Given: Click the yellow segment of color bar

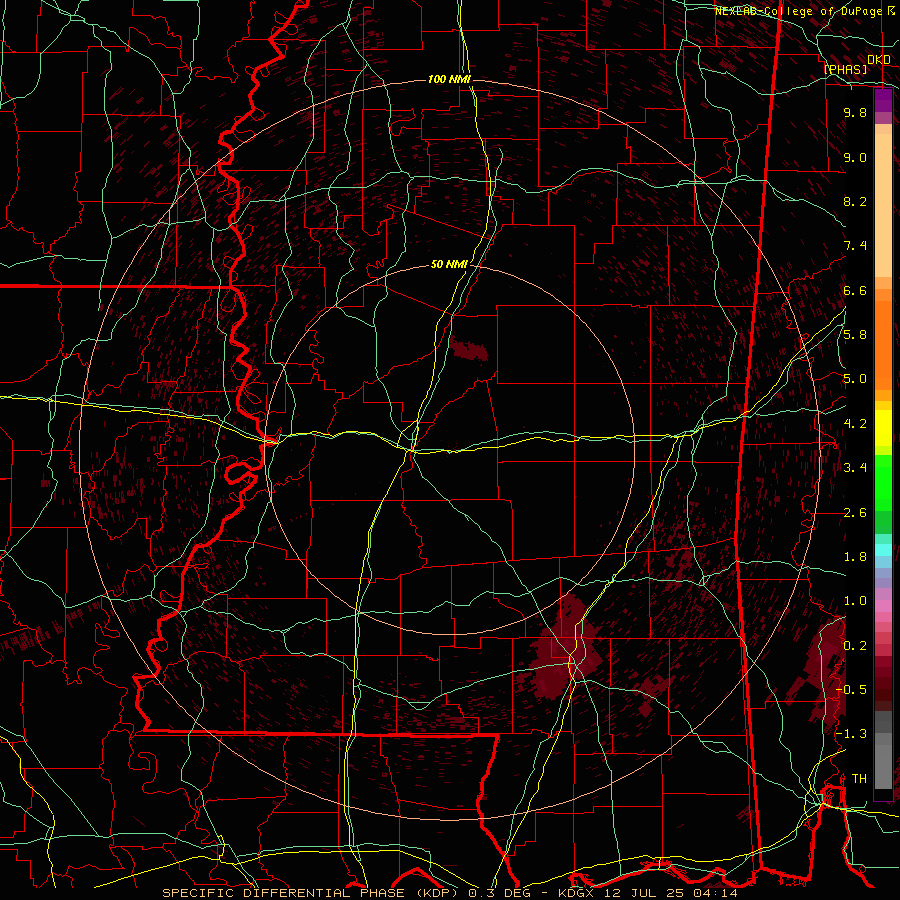Looking at the screenshot, I should 883,428.
